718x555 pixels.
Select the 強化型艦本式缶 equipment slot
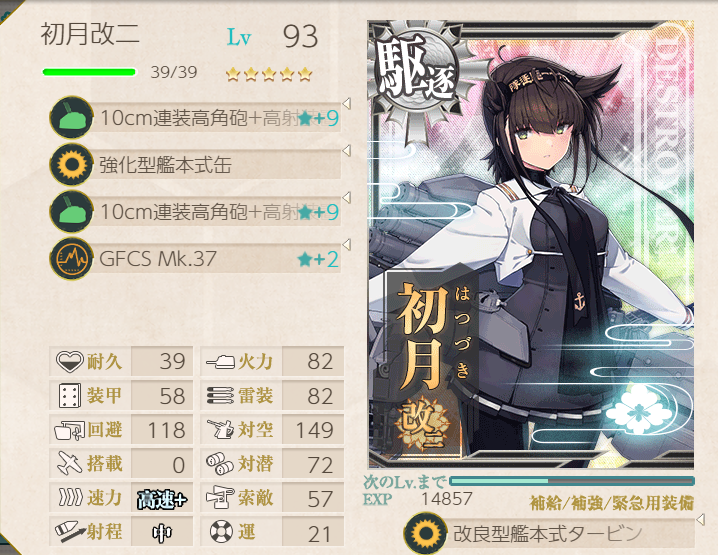coord(196,164)
